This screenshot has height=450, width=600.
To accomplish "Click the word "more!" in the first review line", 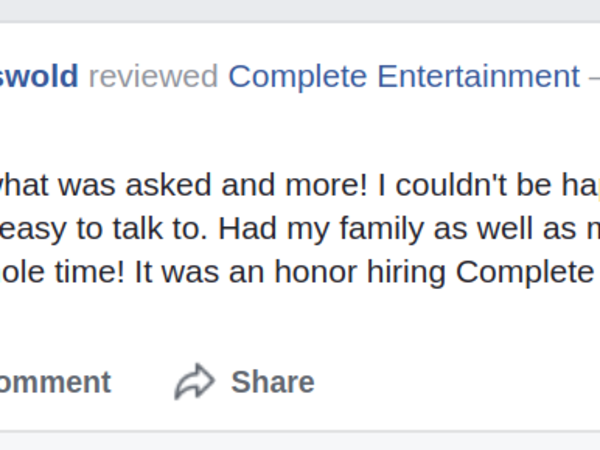I will 326,186.
